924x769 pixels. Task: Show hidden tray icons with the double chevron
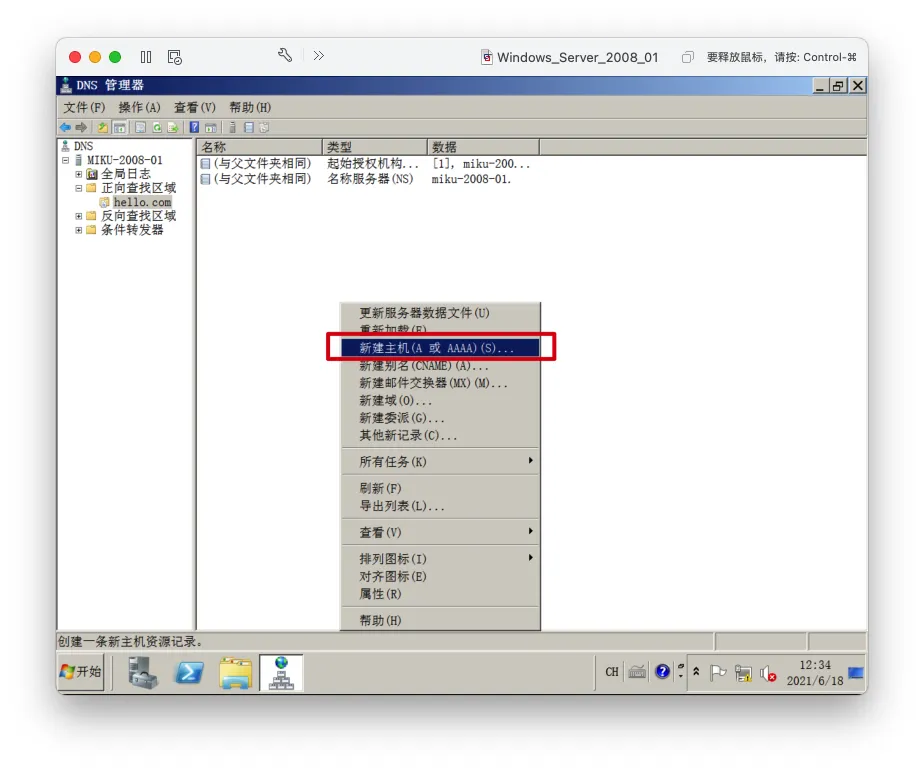click(x=696, y=671)
